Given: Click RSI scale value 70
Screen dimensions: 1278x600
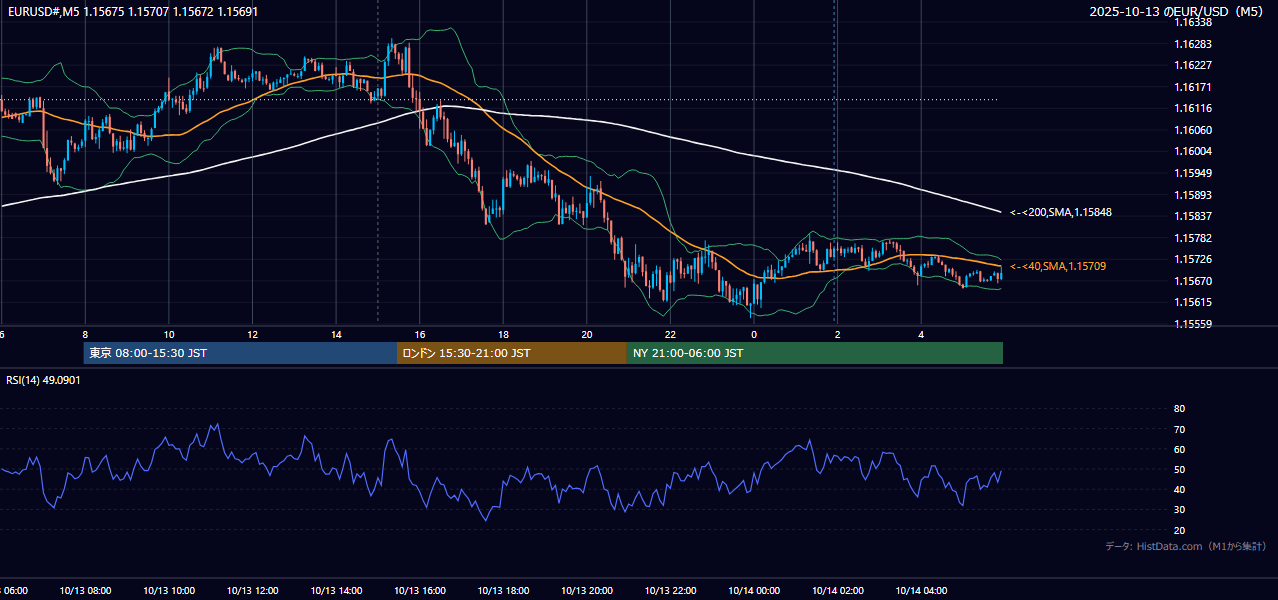Looking at the screenshot, I should pyautogui.click(x=1179, y=429).
